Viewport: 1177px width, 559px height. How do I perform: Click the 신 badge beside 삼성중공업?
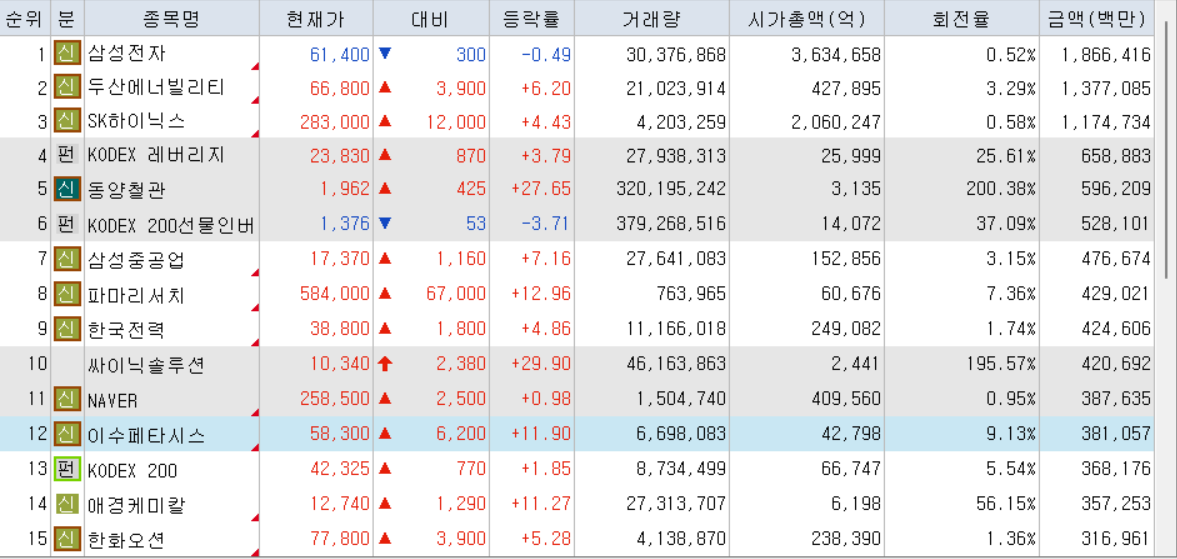[67, 259]
